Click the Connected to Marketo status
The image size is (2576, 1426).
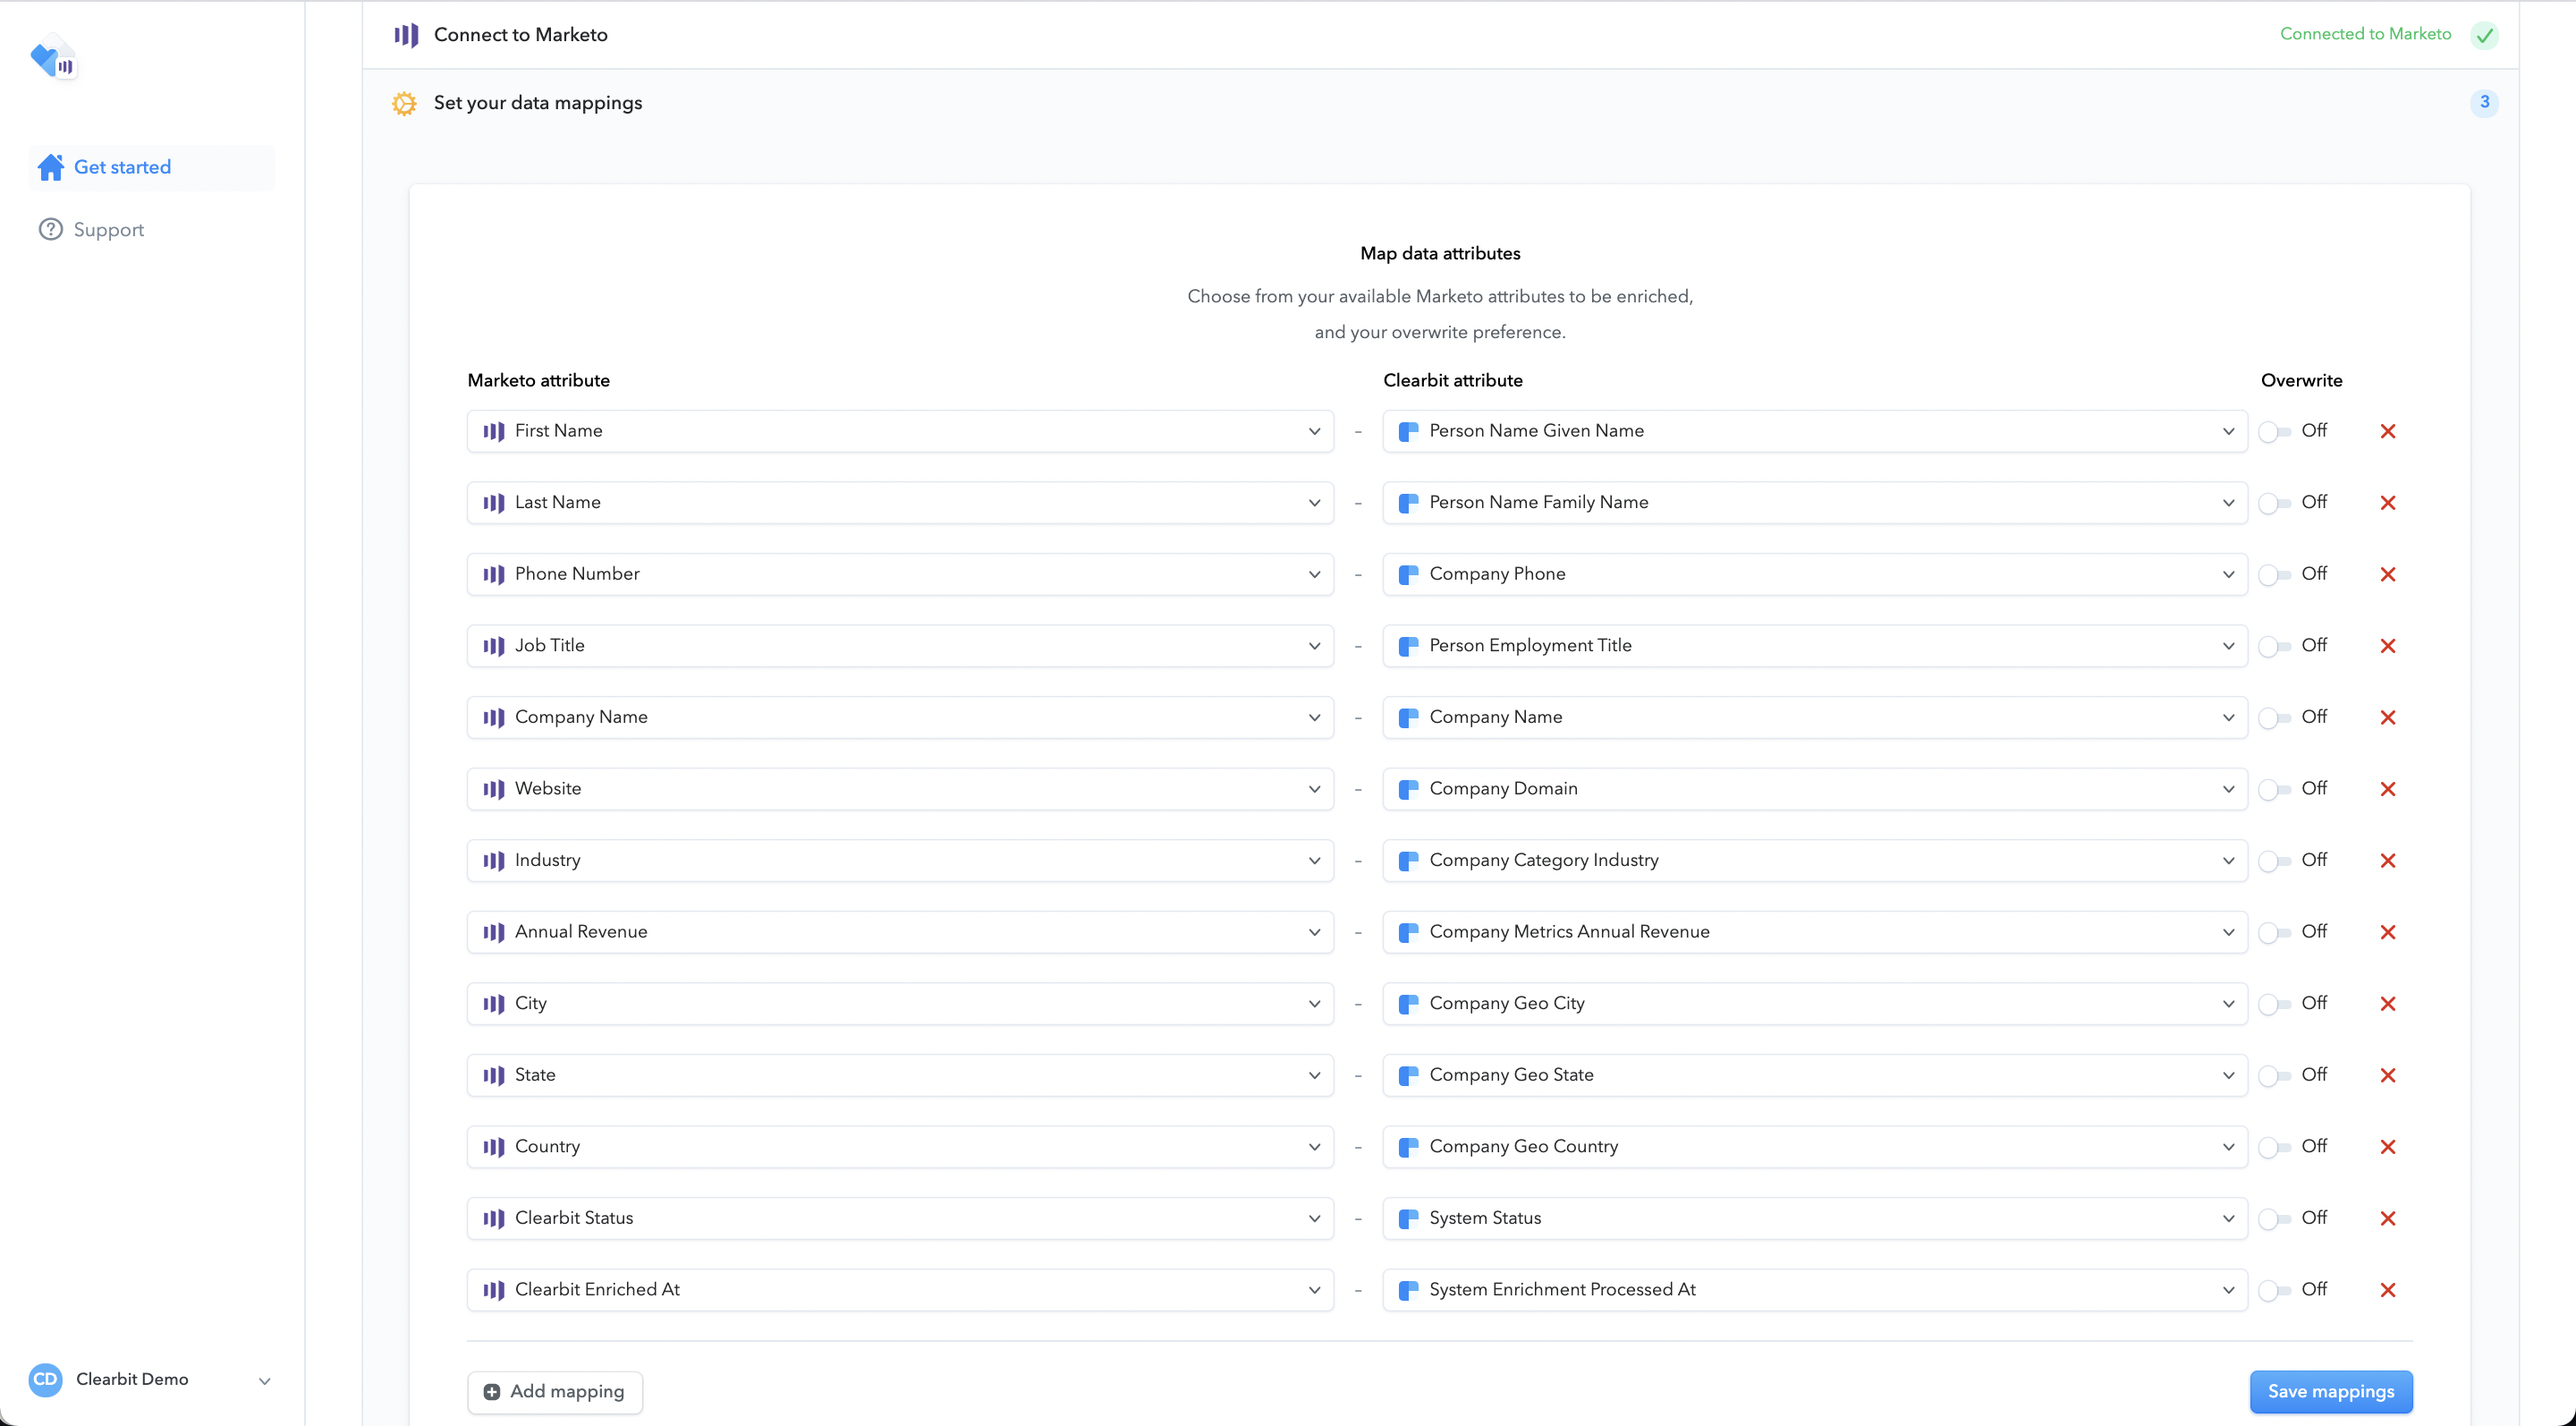click(2365, 34)
